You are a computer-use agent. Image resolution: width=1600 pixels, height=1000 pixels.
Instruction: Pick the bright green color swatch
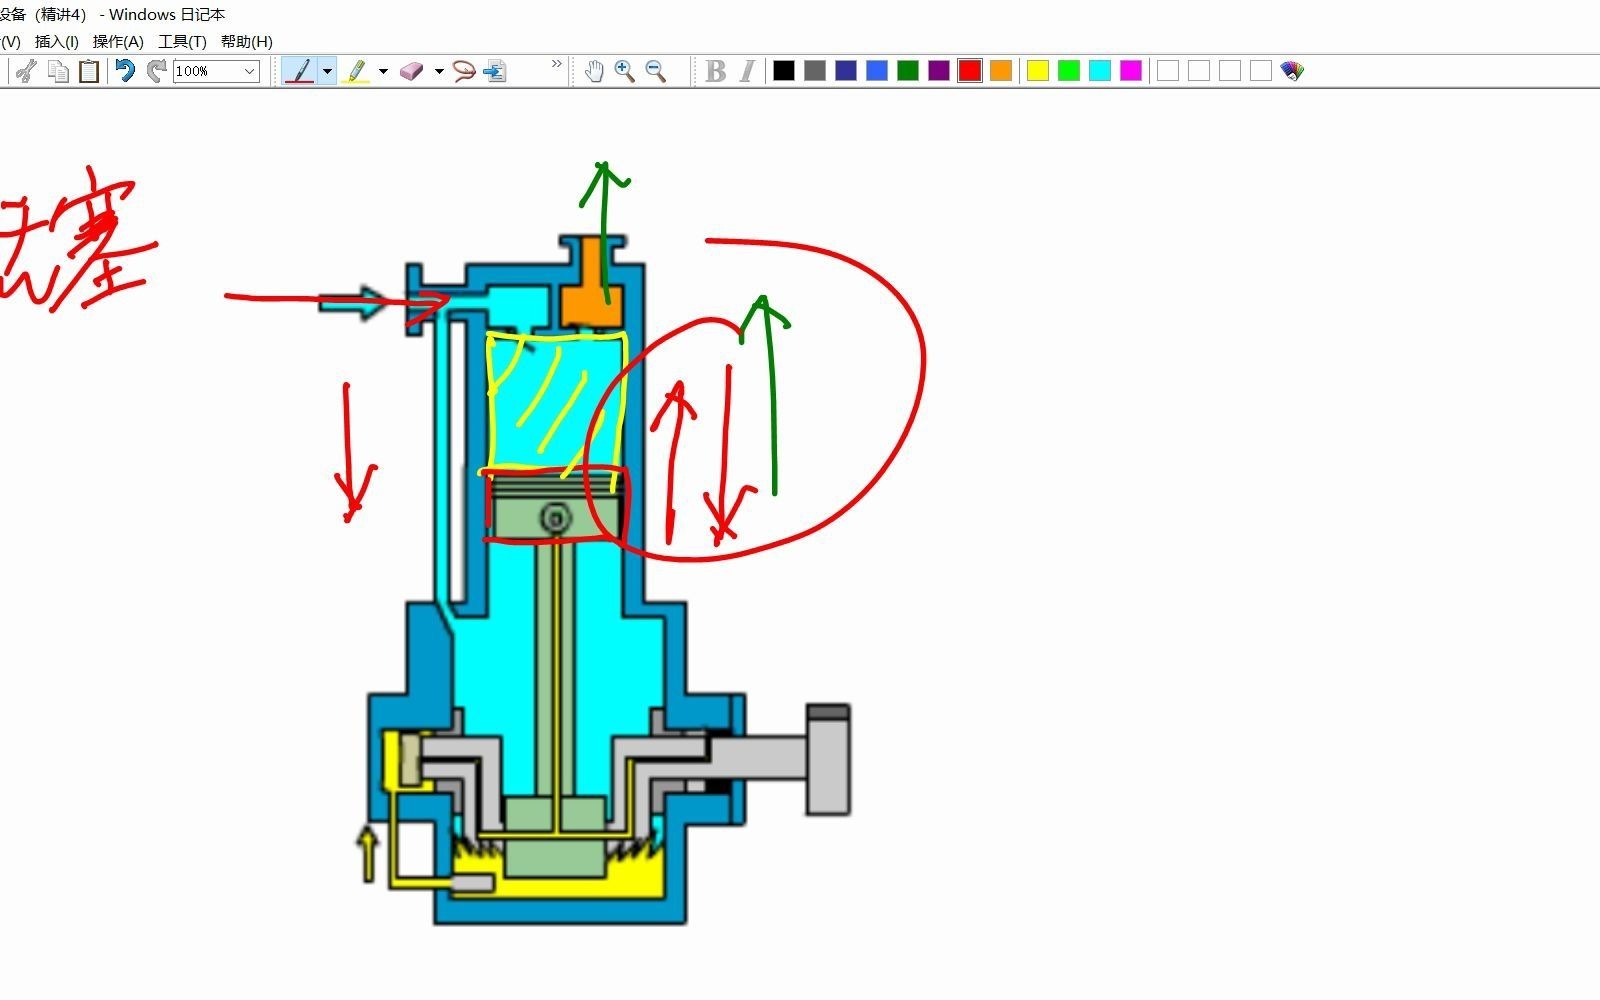[1069, 71]
